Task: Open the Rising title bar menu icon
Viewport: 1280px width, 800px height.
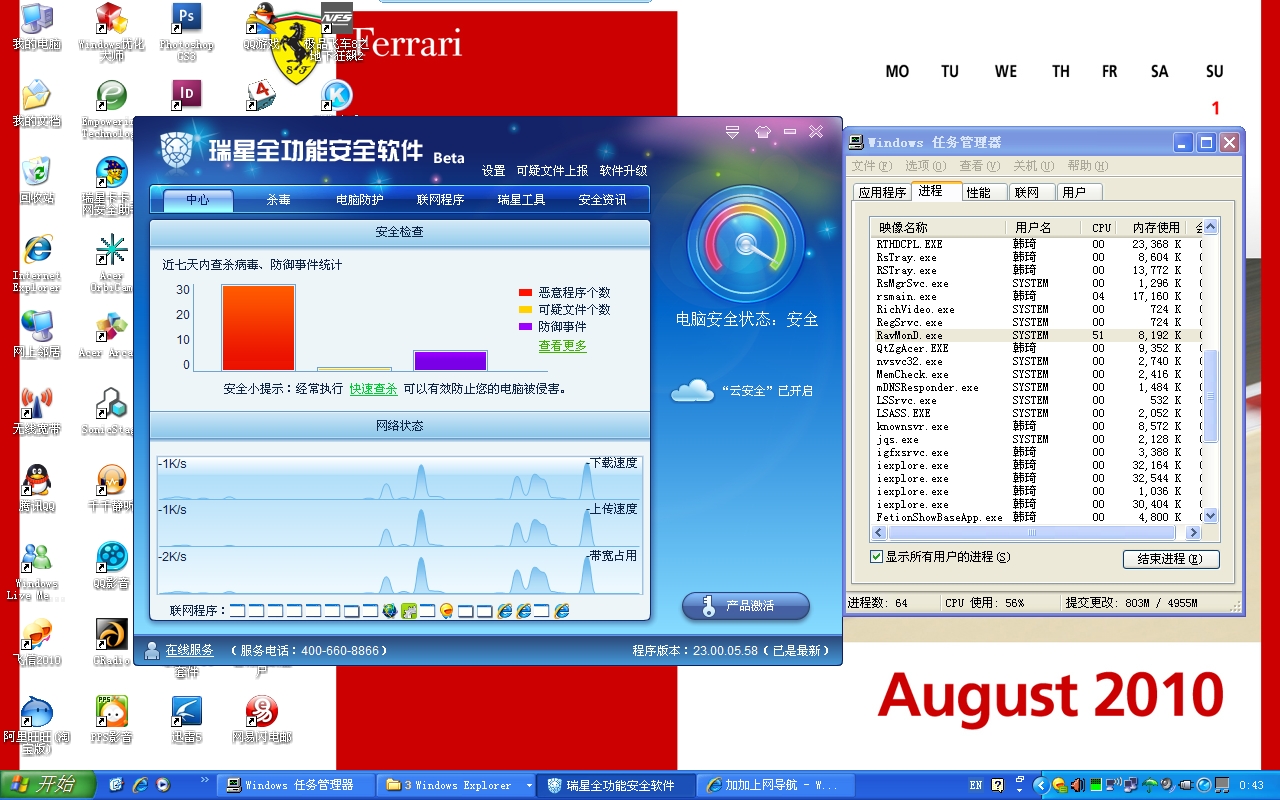Action: point(733,131)
